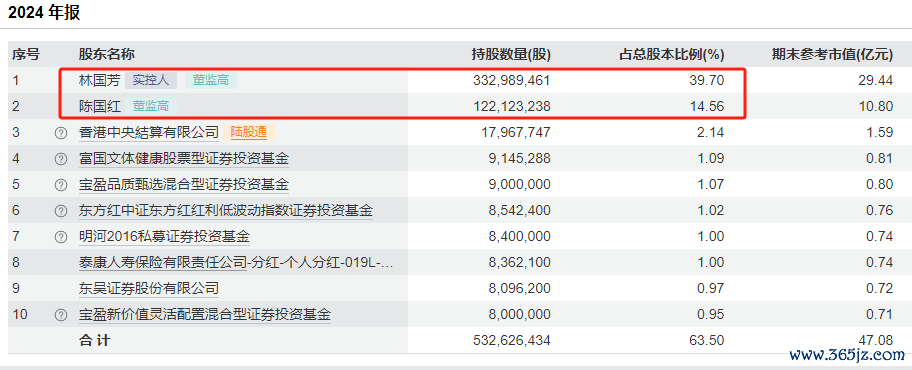Click question icon beside 宝盈新价值灵活配置混合型证券投资基金
The image size is (912, 370).
click(60, 315)
